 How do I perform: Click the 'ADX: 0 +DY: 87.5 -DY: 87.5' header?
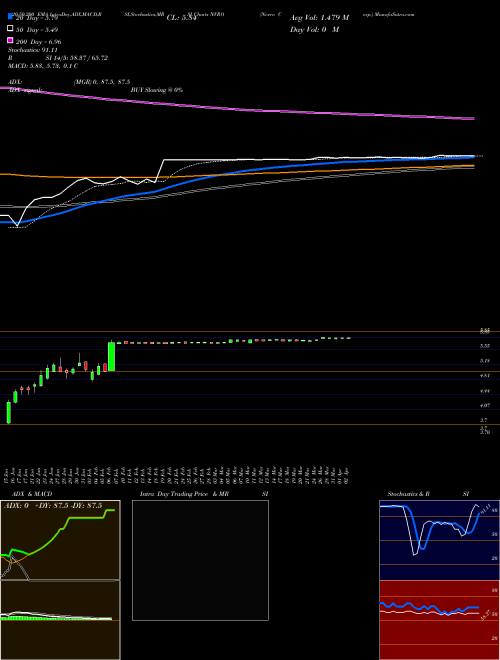(53, 506)
